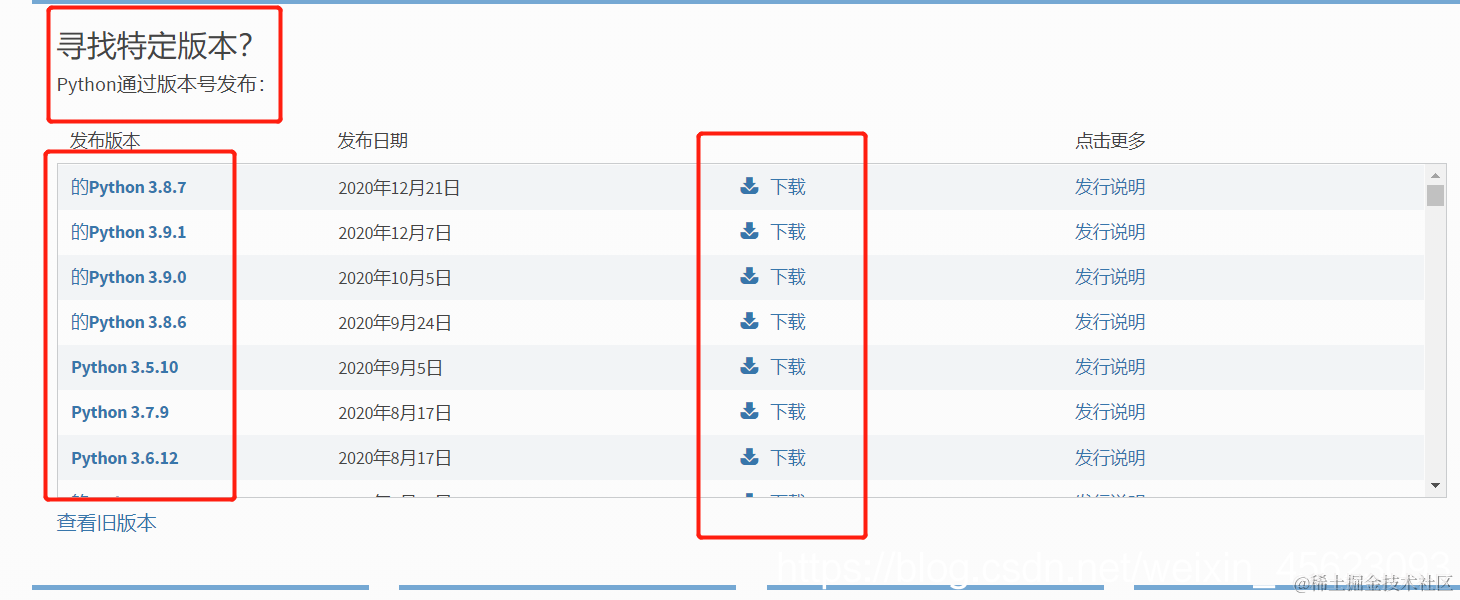
Task: Click 下载 text for Python 3.6.12
Action: 788,458
